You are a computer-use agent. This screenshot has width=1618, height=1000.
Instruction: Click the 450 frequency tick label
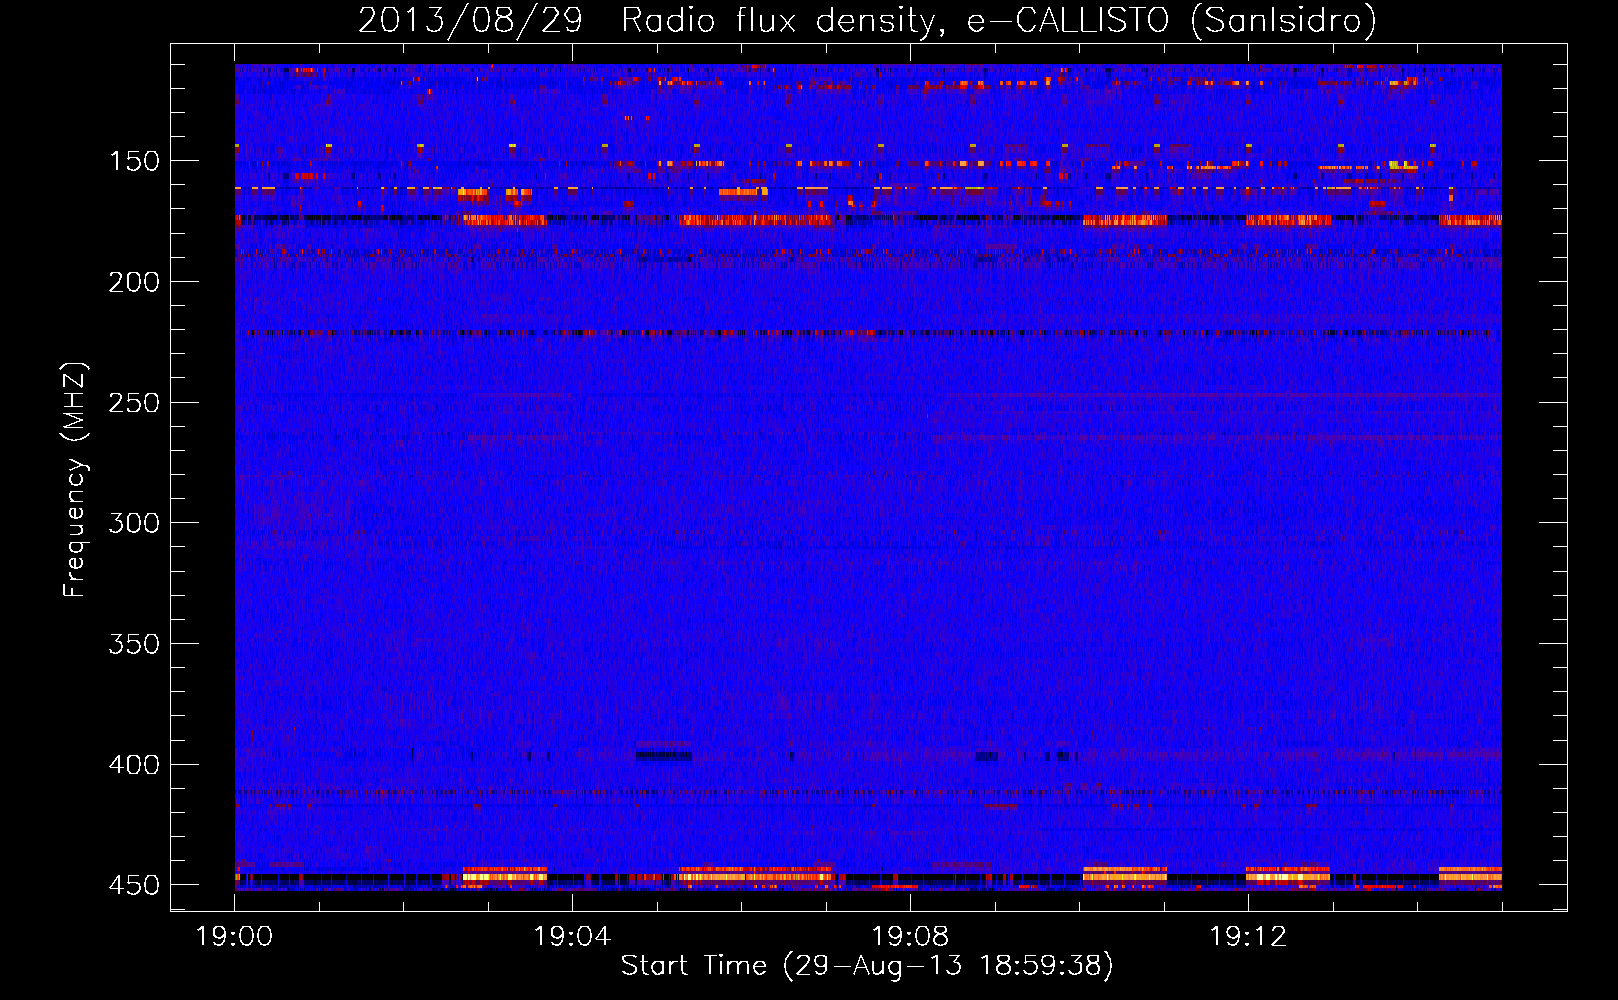(x=133, y=886)
